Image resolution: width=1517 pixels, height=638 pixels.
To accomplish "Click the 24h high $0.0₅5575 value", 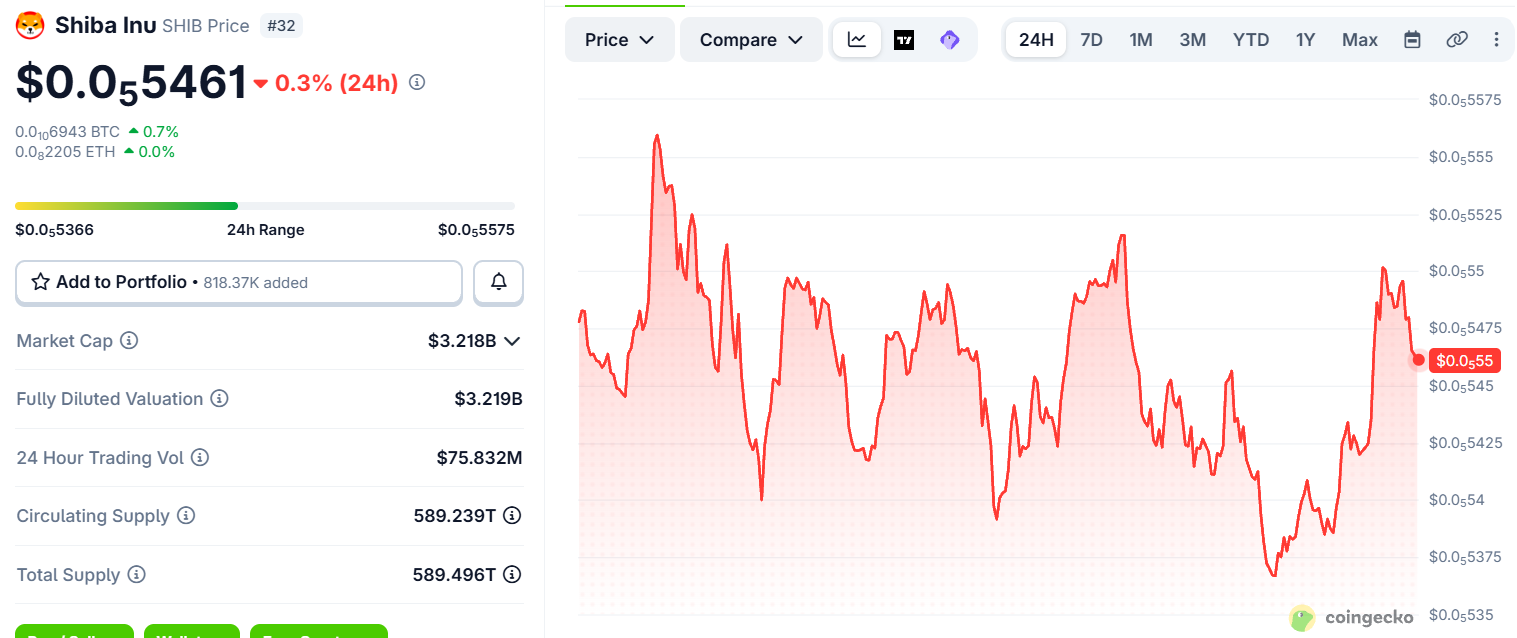I will pyautogui.click(x=476, y=230).
